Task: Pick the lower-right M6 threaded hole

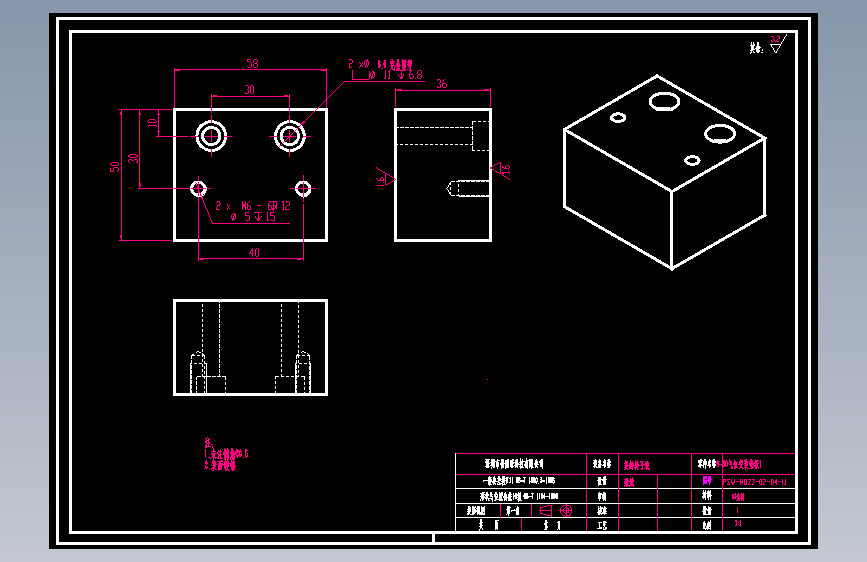Action: point(303,189)
